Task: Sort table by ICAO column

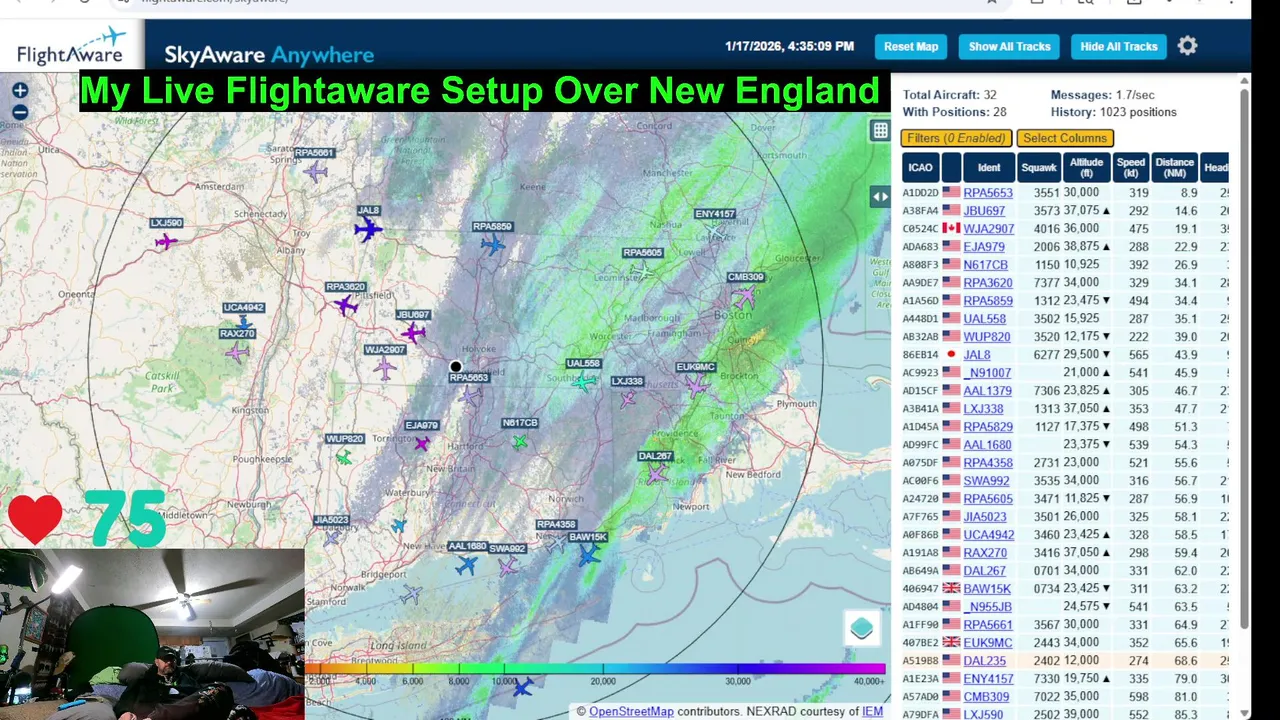Action: (x=920, y=168)
